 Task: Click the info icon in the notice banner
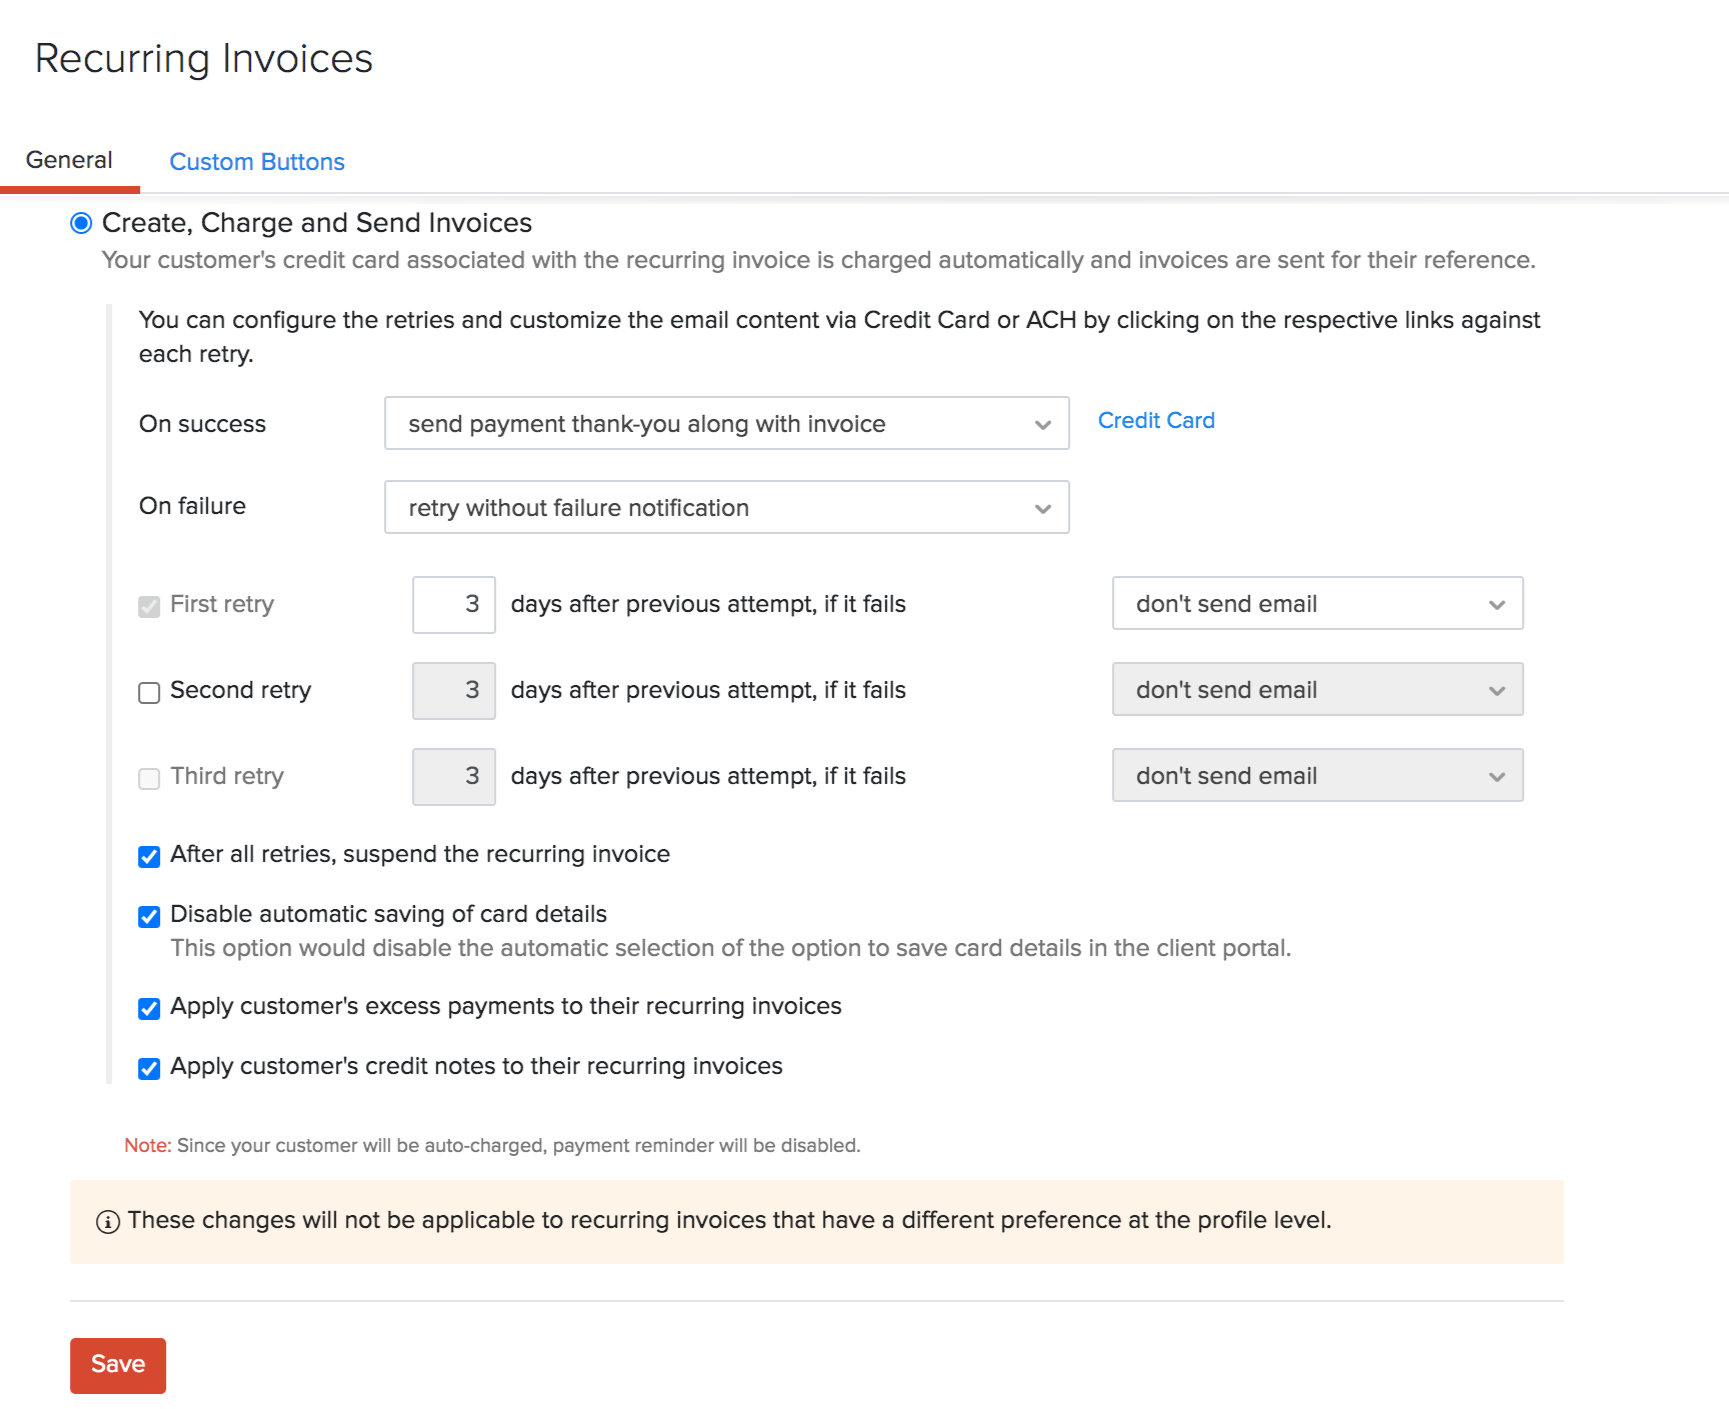click(x=108, y=1222)
